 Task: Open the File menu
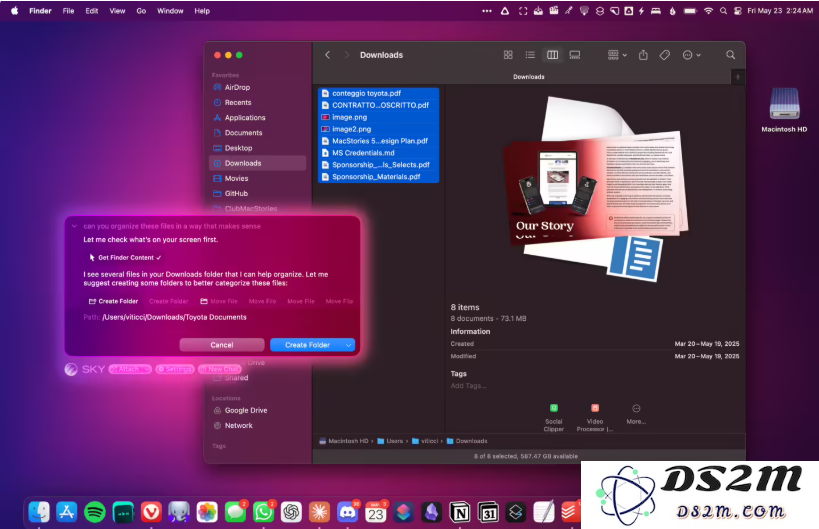pyautogui.click(x=68, y=10)
